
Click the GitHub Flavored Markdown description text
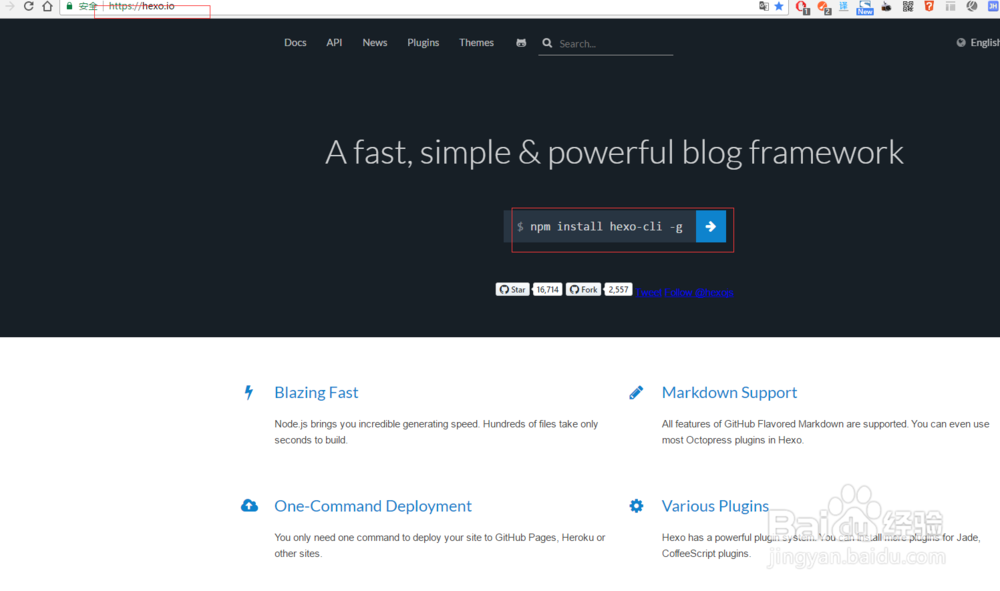(825, 432)
